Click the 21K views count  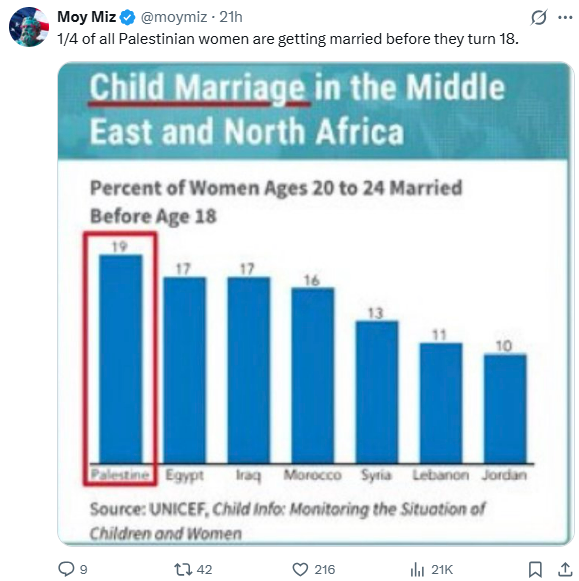point(442,570)
